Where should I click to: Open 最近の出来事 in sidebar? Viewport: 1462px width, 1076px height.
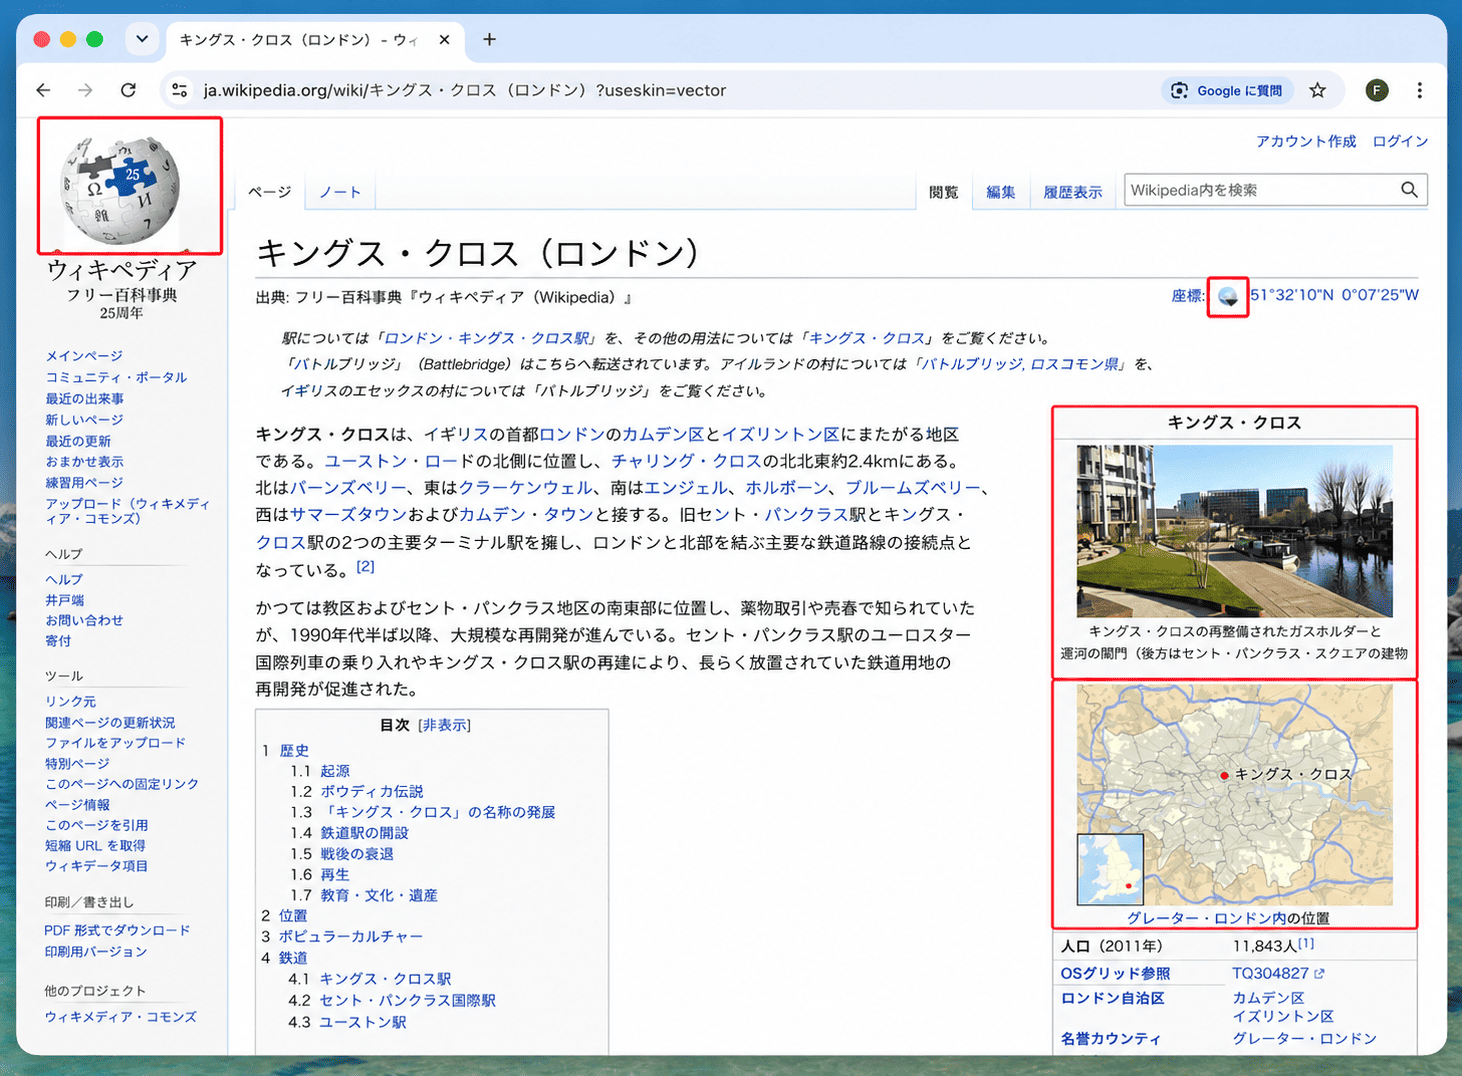pos(84,398)
